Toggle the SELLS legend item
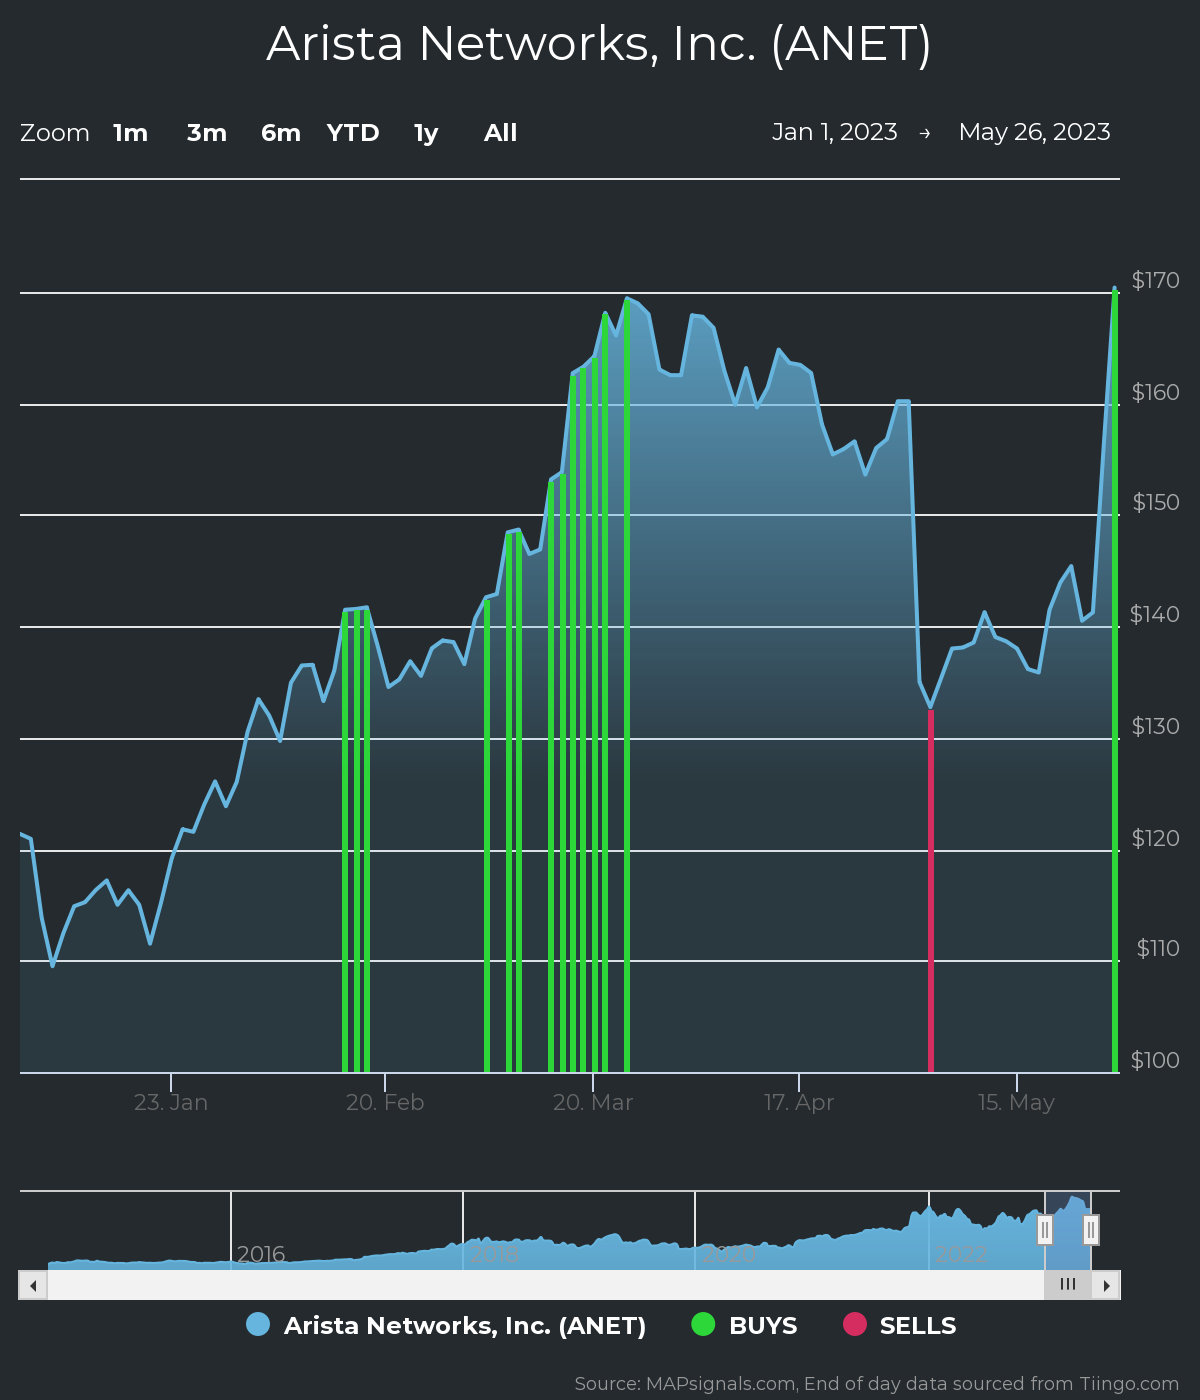Viewport: 1200px width, 1400px height. tap(900, 1325)
